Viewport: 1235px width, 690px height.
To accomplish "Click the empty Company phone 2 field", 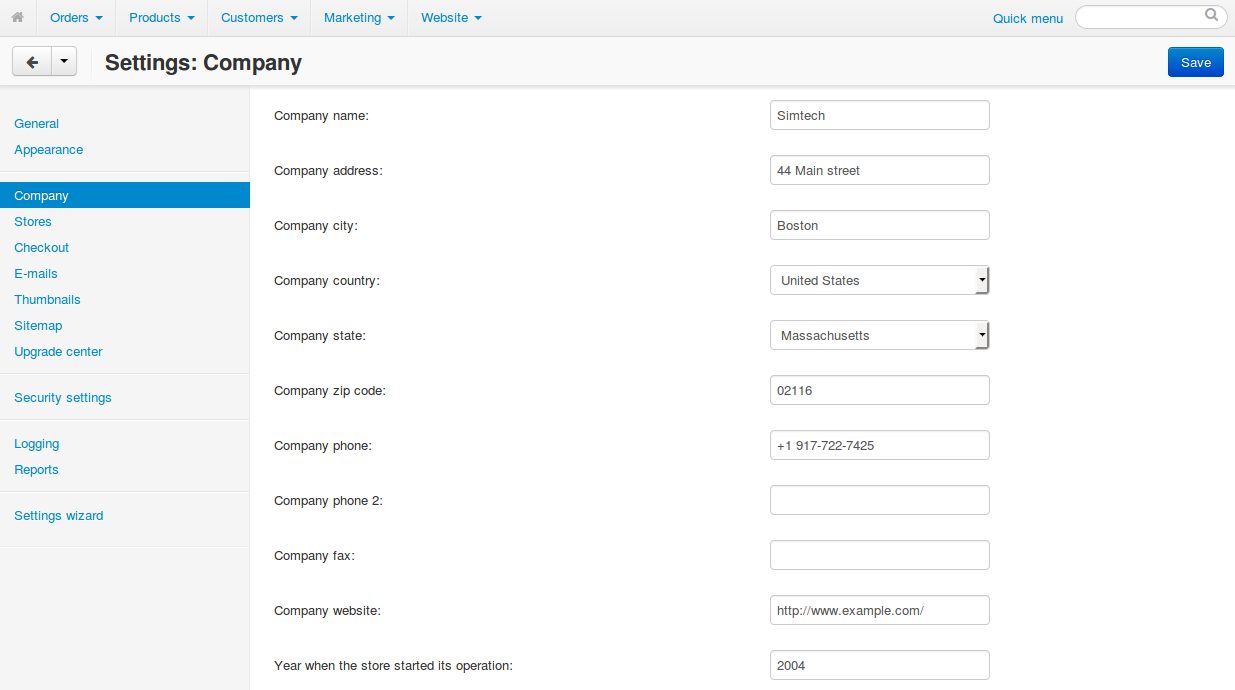I will click(880, 500).
